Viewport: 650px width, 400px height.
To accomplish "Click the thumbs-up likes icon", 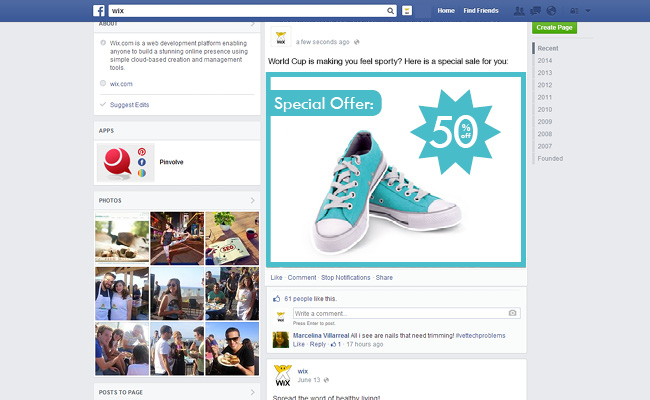I will tap(276, 298).
